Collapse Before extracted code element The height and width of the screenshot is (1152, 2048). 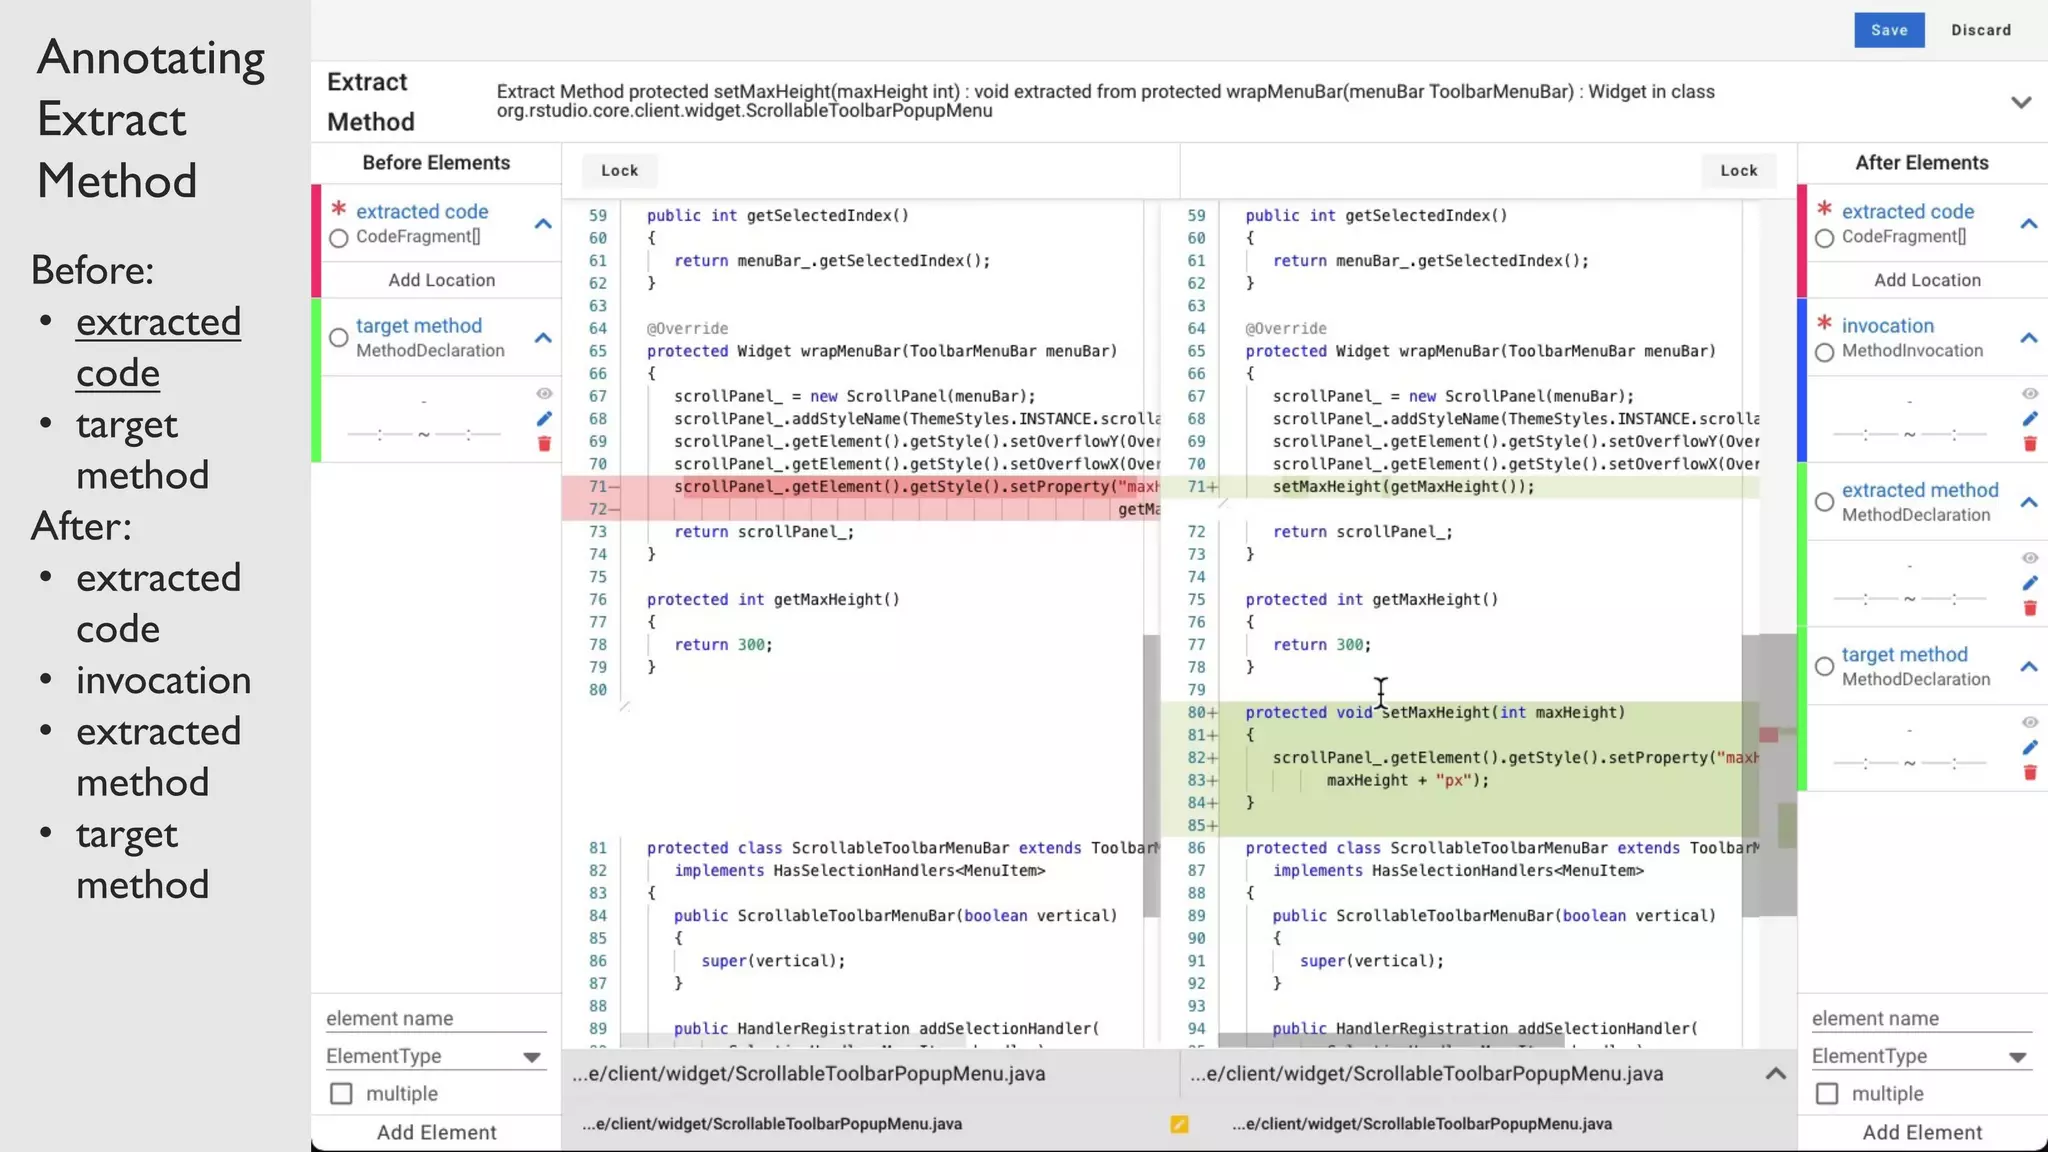click(x=543, y=224)
